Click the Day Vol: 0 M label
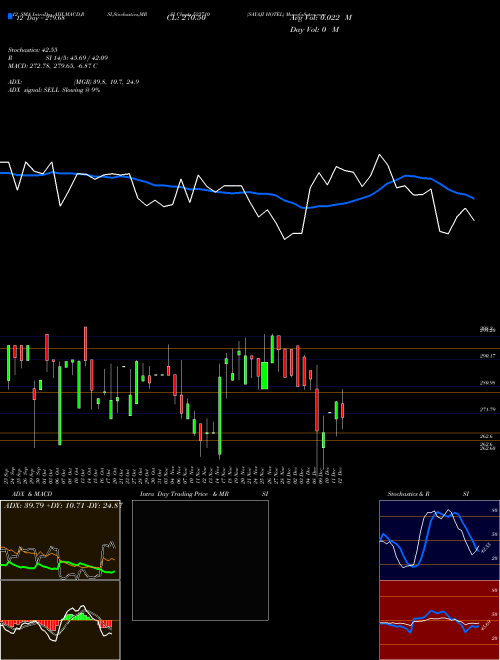 click(x=314, y=29)
